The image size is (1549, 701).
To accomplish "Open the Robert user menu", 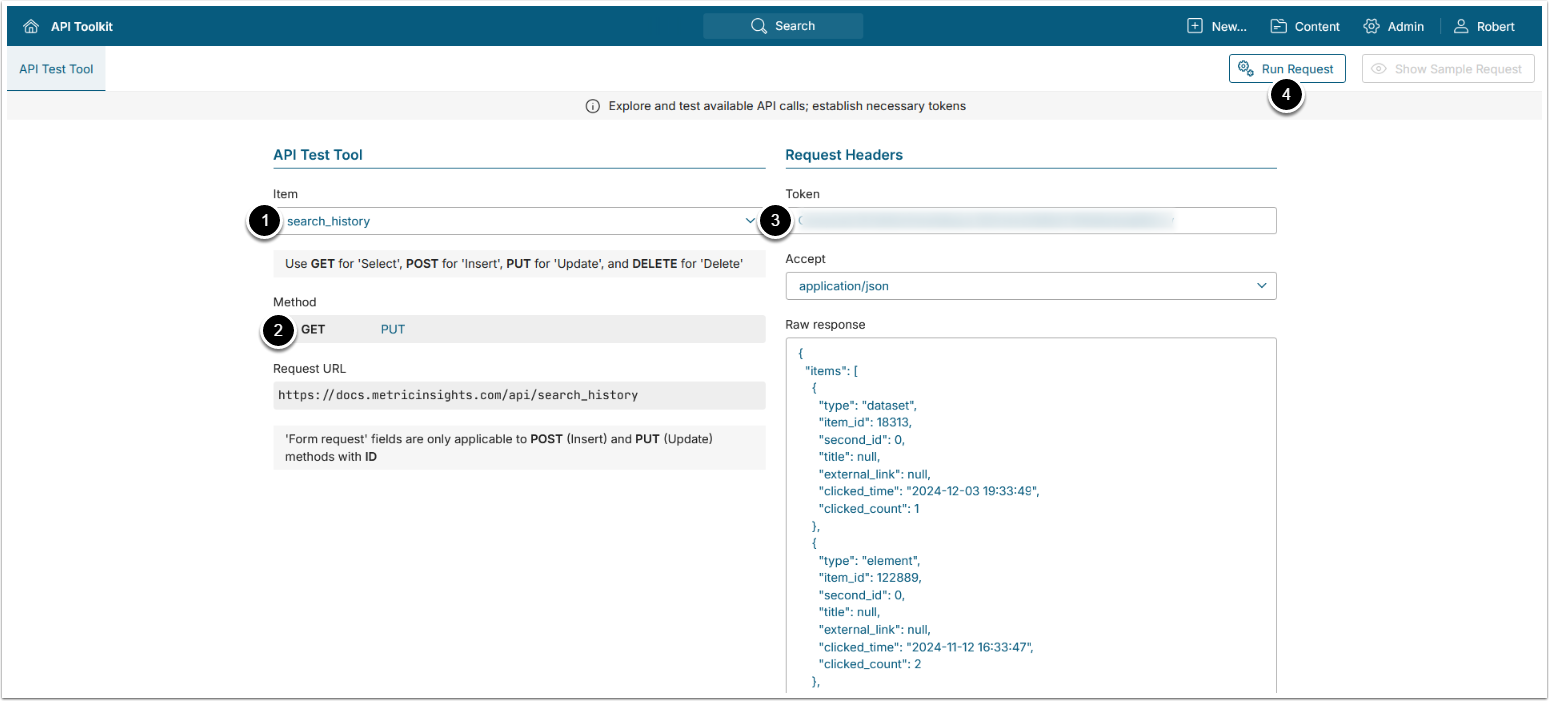I will coord(1484,27).
